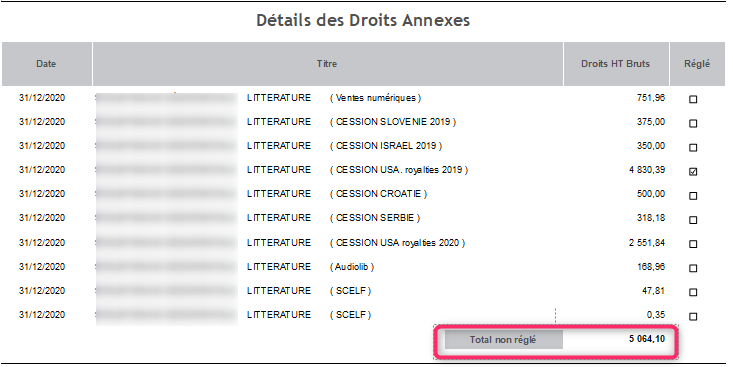Check Réglé for CESSION USA royalties 2020
The height and width of the screenshot is (367, 733).
click(693, 244)
